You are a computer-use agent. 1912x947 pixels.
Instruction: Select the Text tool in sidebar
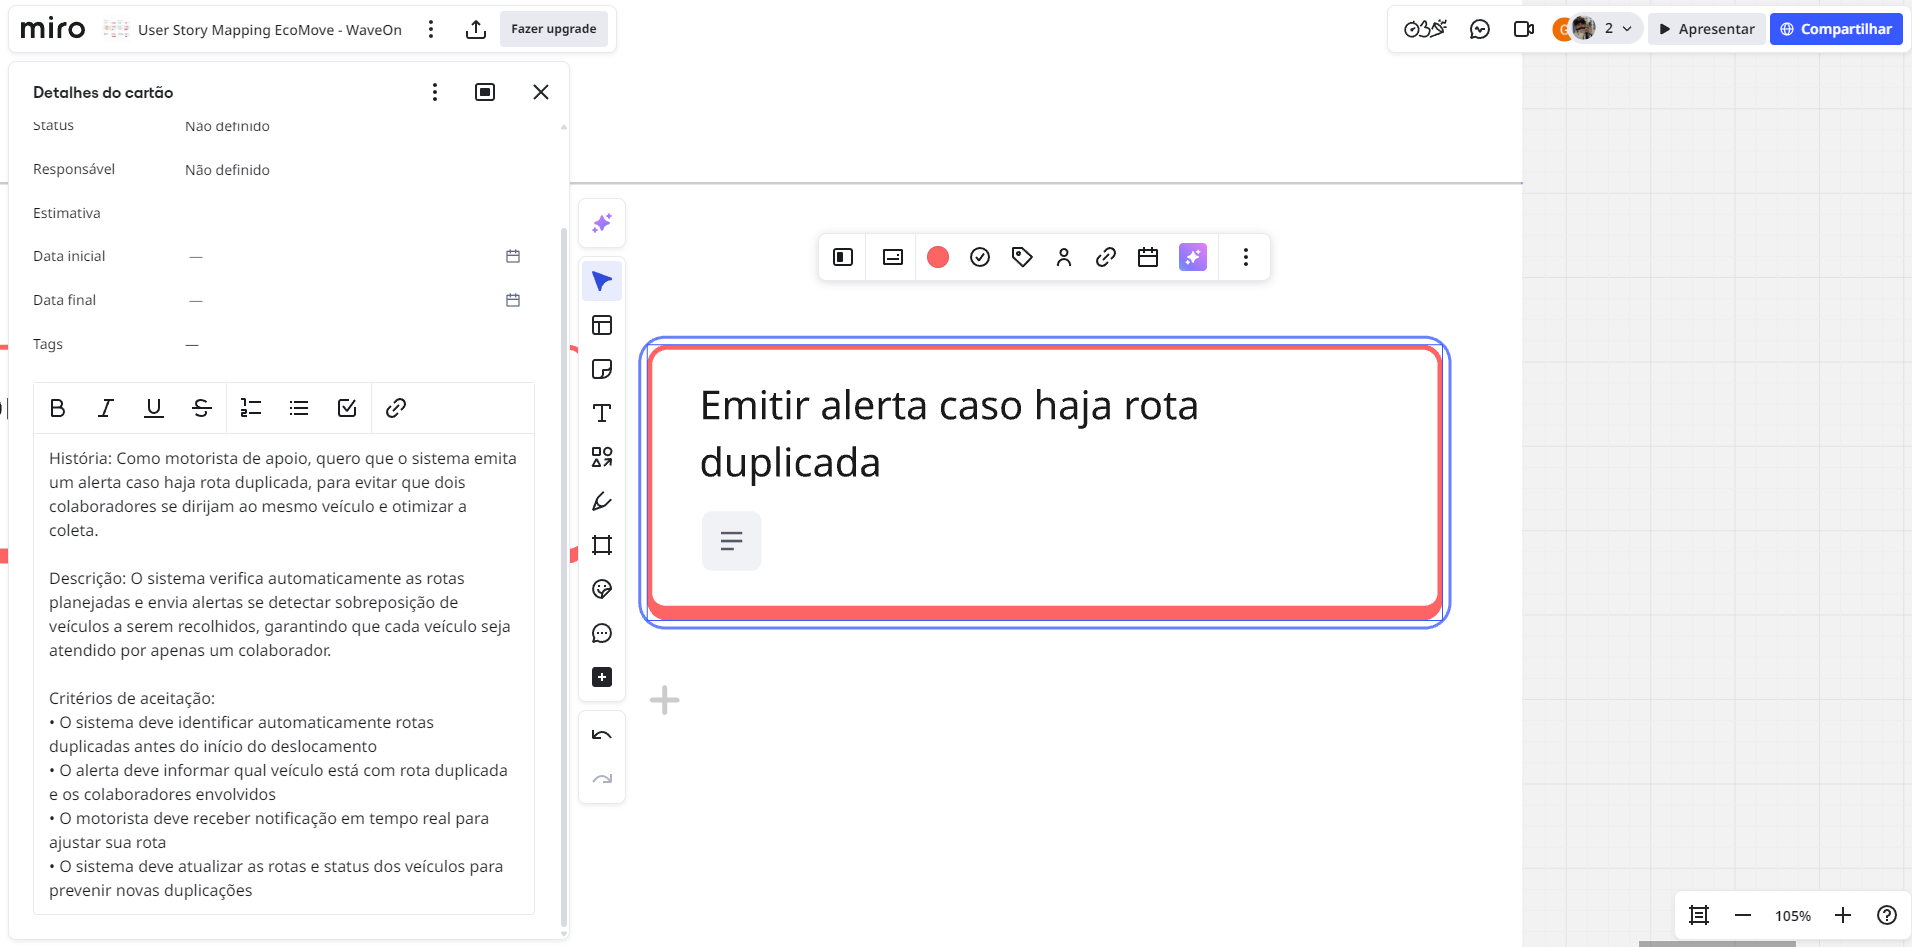(602, 413)
